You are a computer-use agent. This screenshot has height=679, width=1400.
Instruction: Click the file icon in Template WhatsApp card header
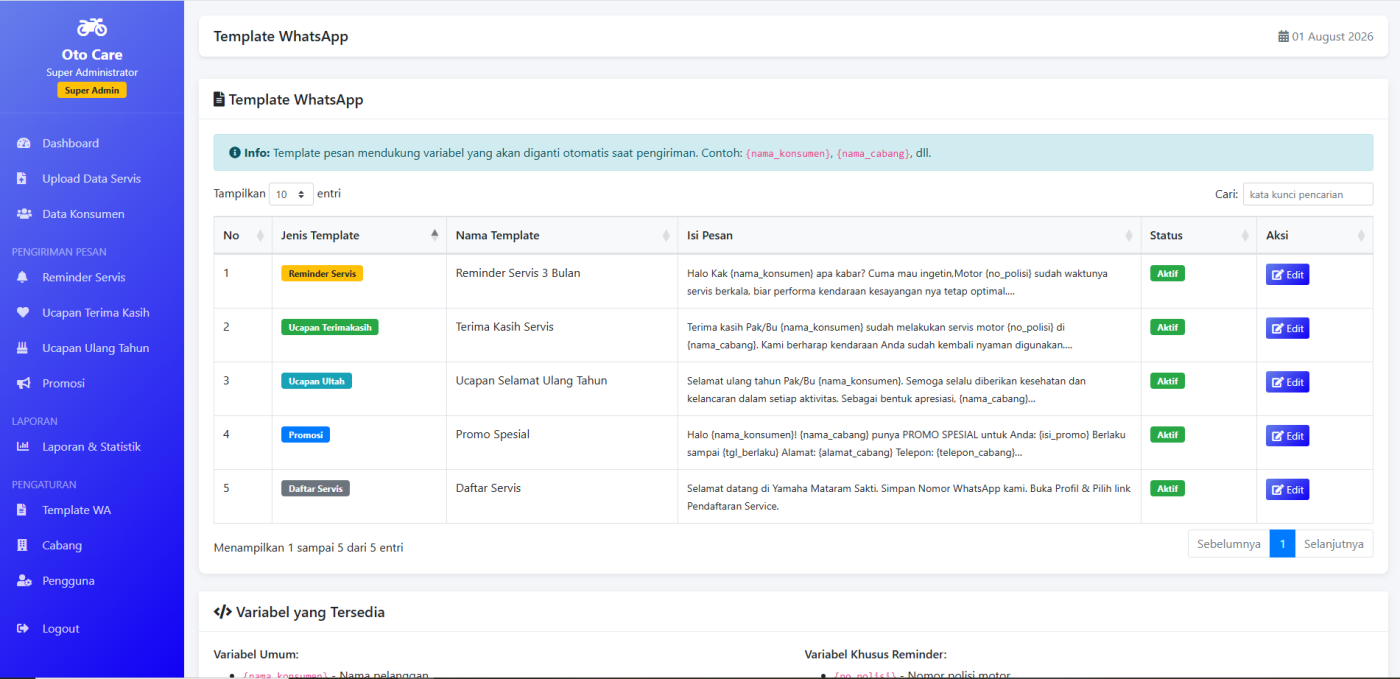pos(219,100)
